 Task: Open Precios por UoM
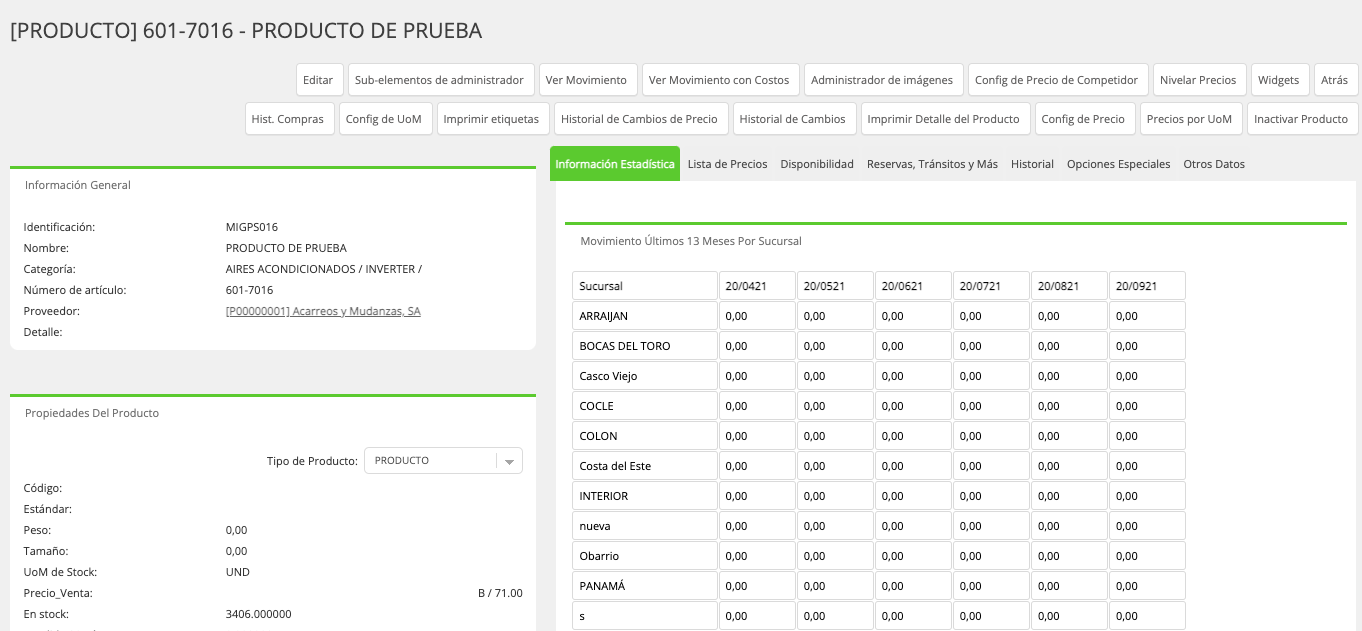1189,119
